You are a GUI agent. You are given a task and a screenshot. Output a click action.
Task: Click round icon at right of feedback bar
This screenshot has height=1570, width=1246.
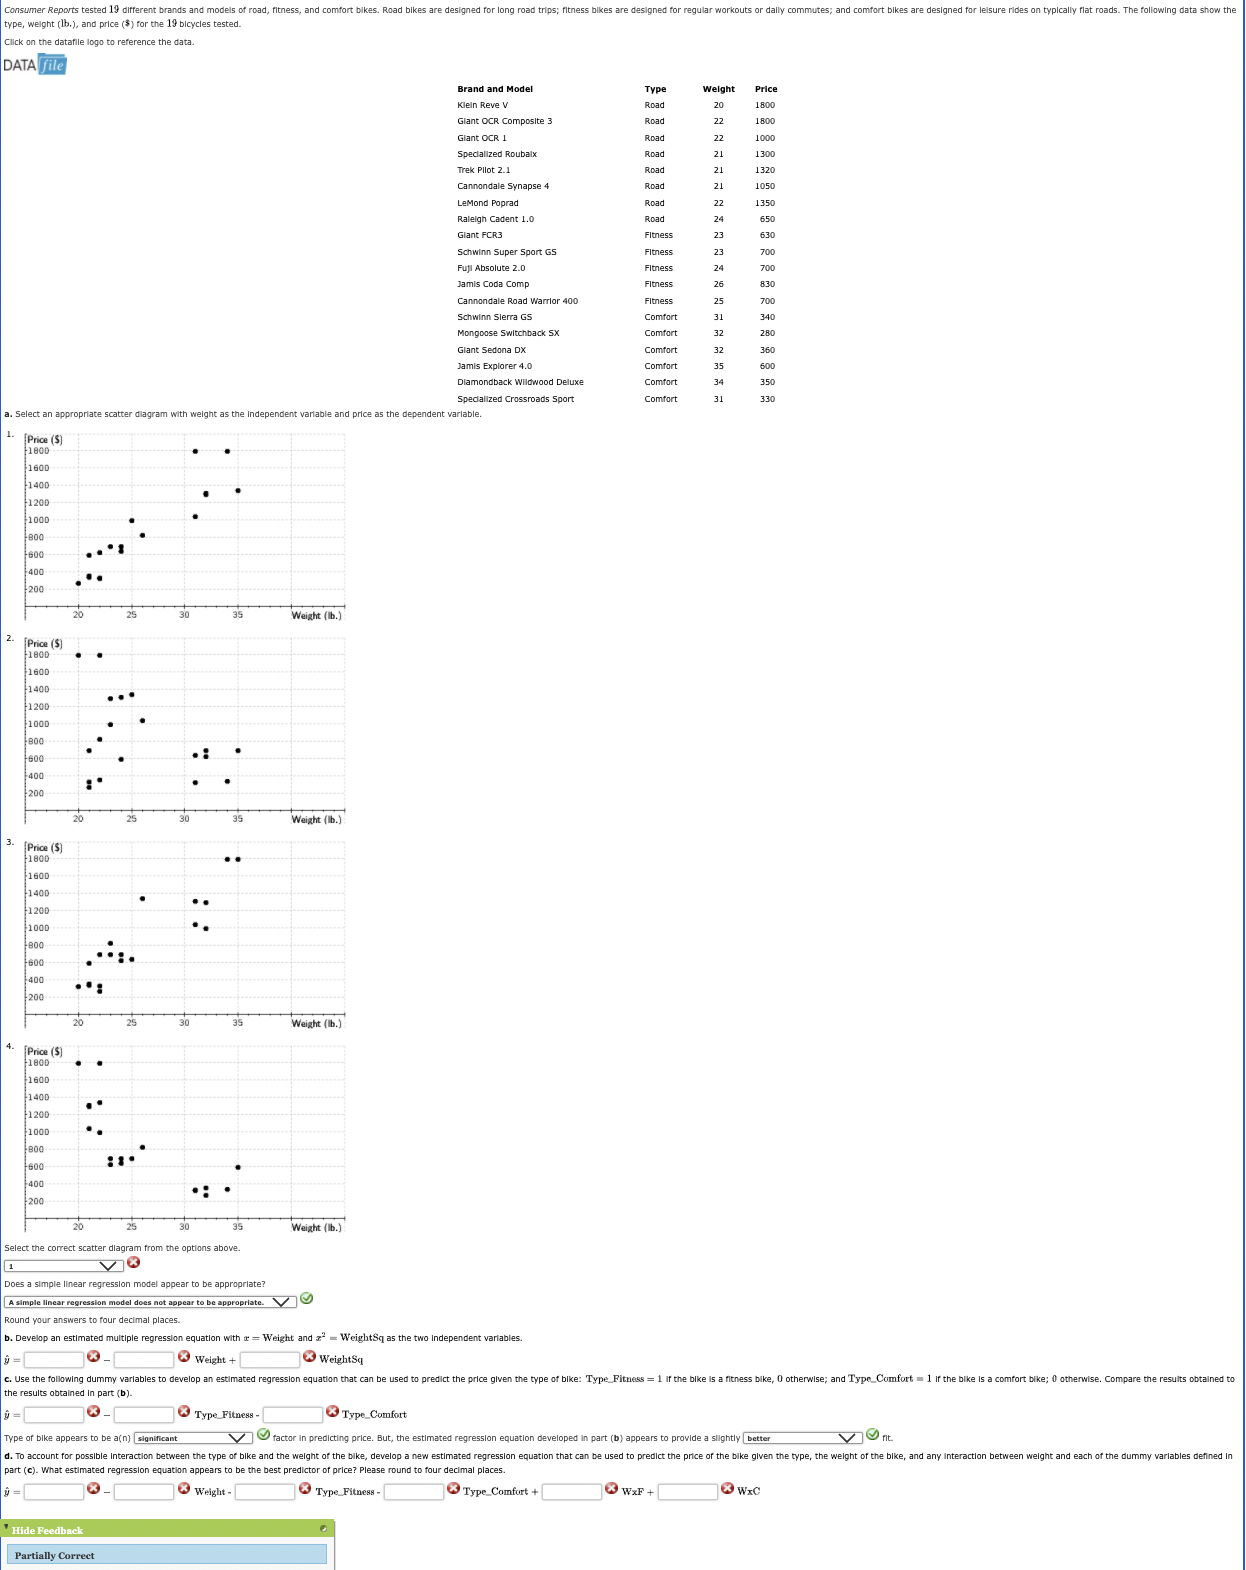[323, 1529]
